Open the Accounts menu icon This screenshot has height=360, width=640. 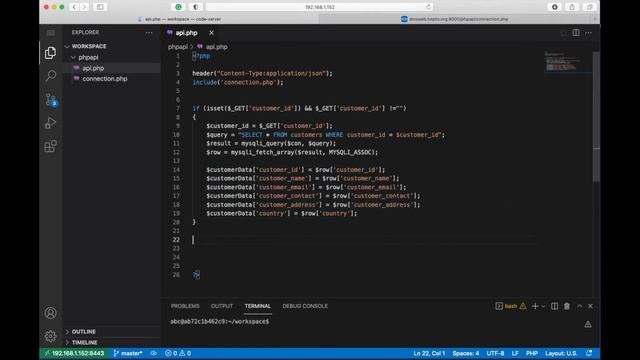tap(51, 313)
